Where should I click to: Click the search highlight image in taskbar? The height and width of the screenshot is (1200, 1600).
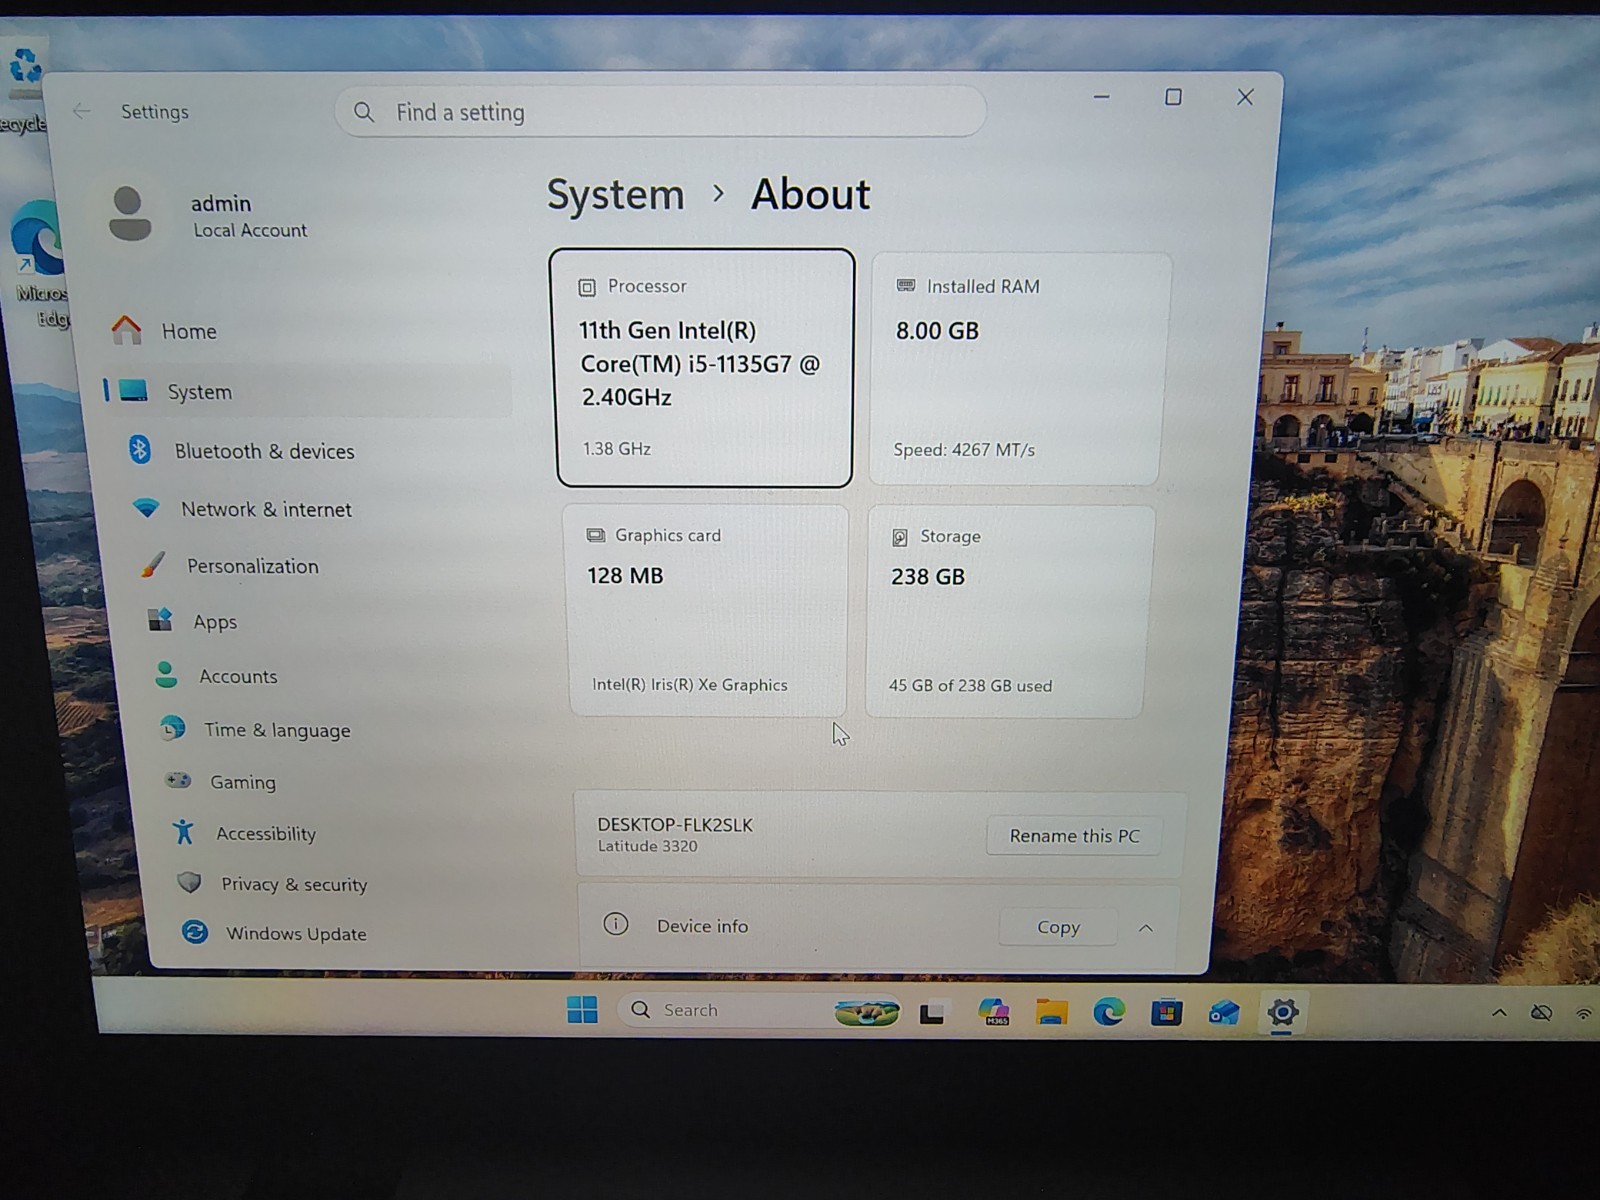point(866,1013)
